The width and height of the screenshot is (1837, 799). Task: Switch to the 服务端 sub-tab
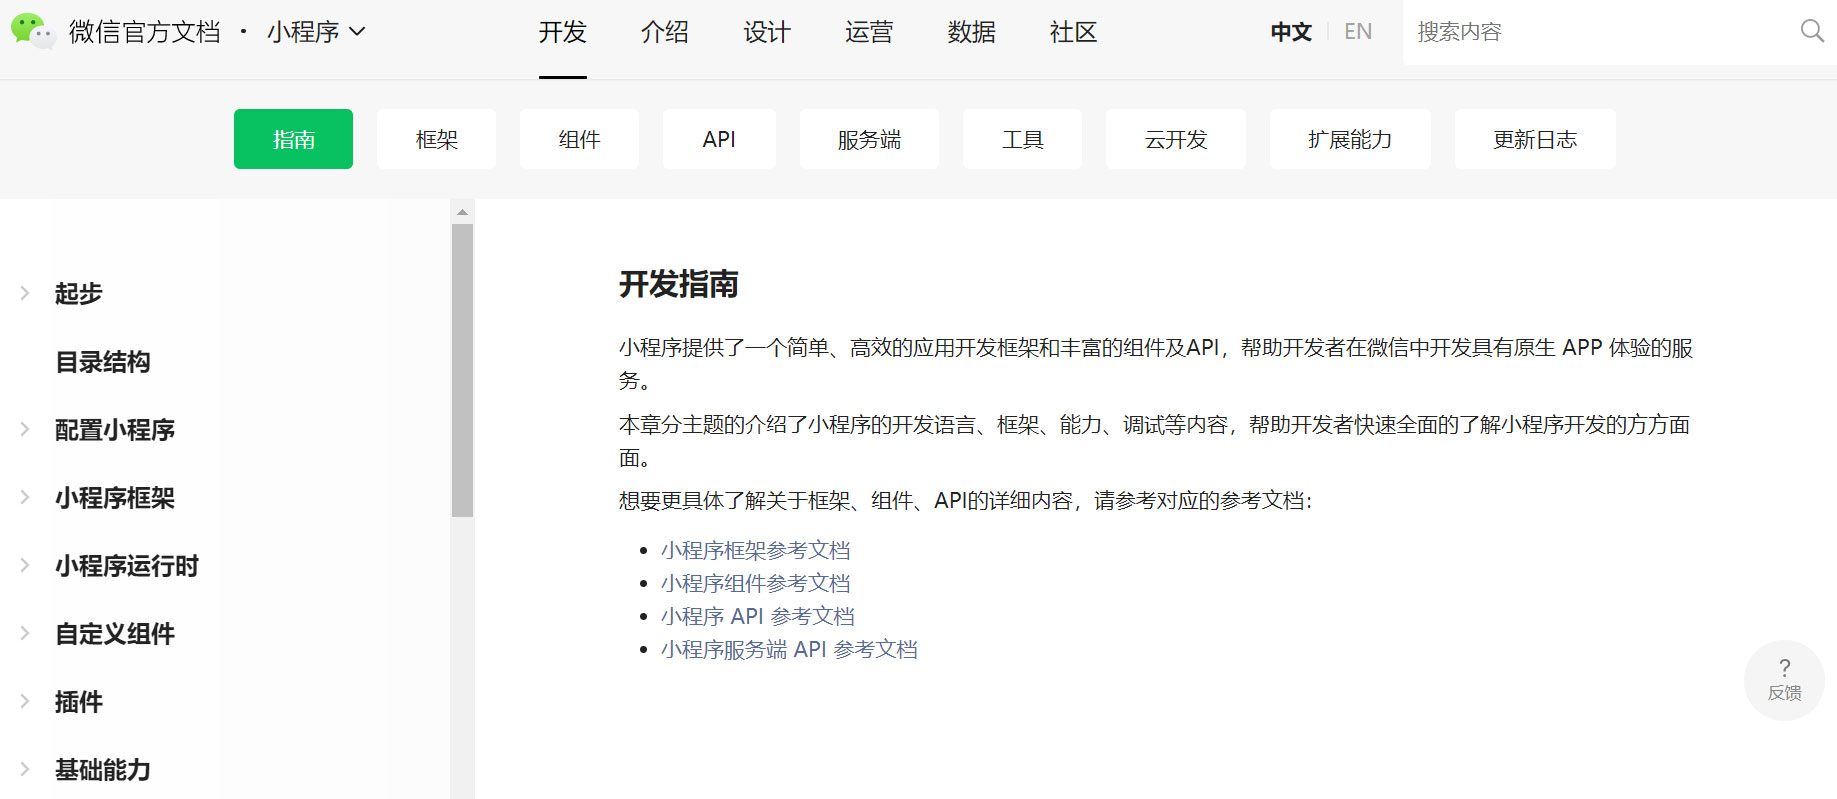[869, 139]
